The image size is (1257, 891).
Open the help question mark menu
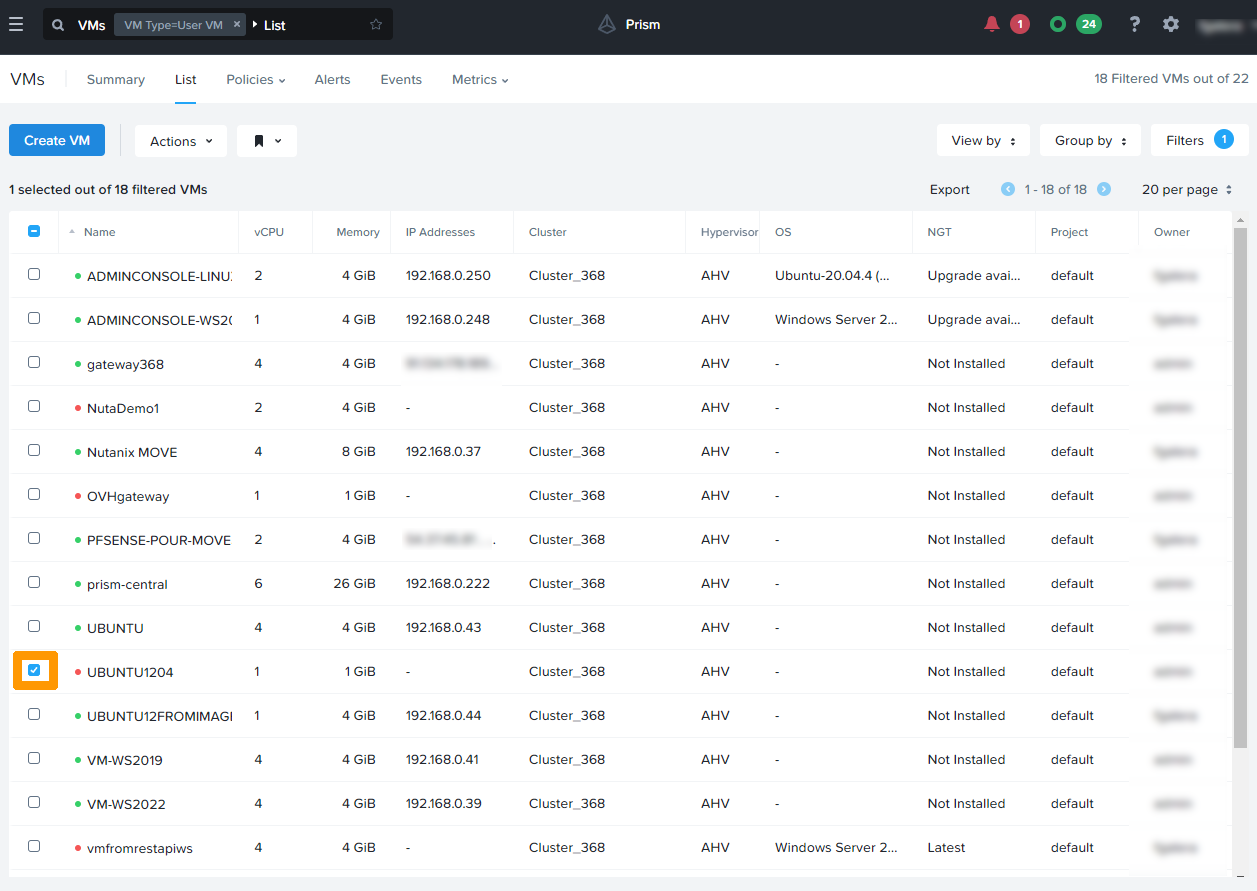pos(1134,24)
